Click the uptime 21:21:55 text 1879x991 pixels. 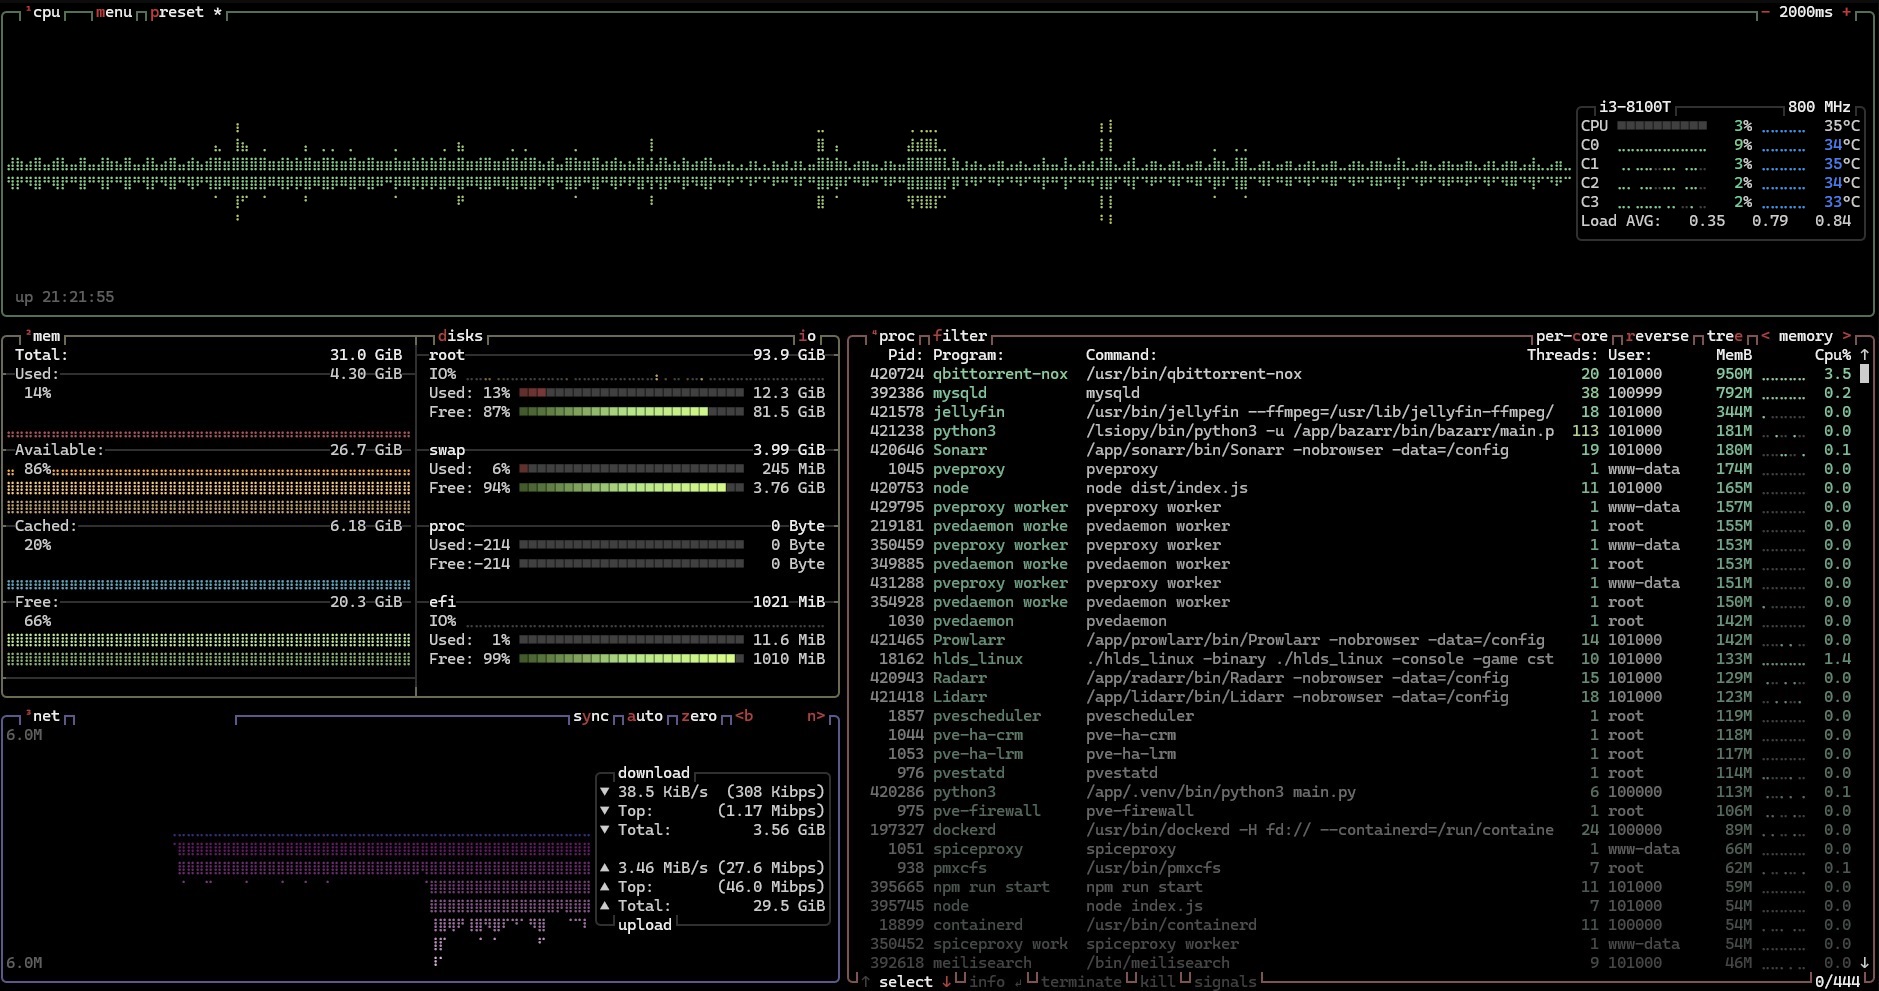65,297
